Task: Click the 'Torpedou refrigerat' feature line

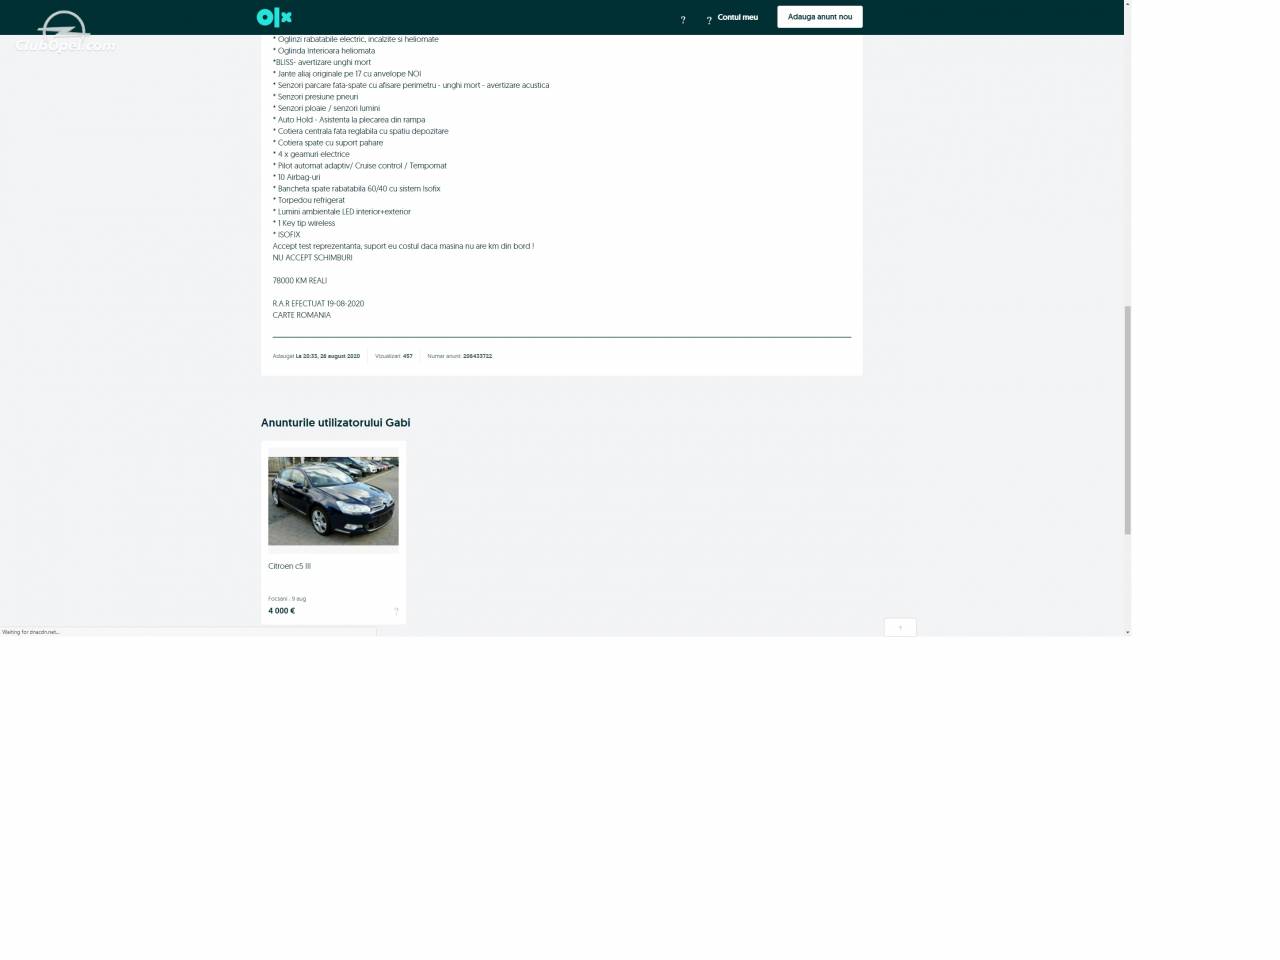Action: [309, 200]
